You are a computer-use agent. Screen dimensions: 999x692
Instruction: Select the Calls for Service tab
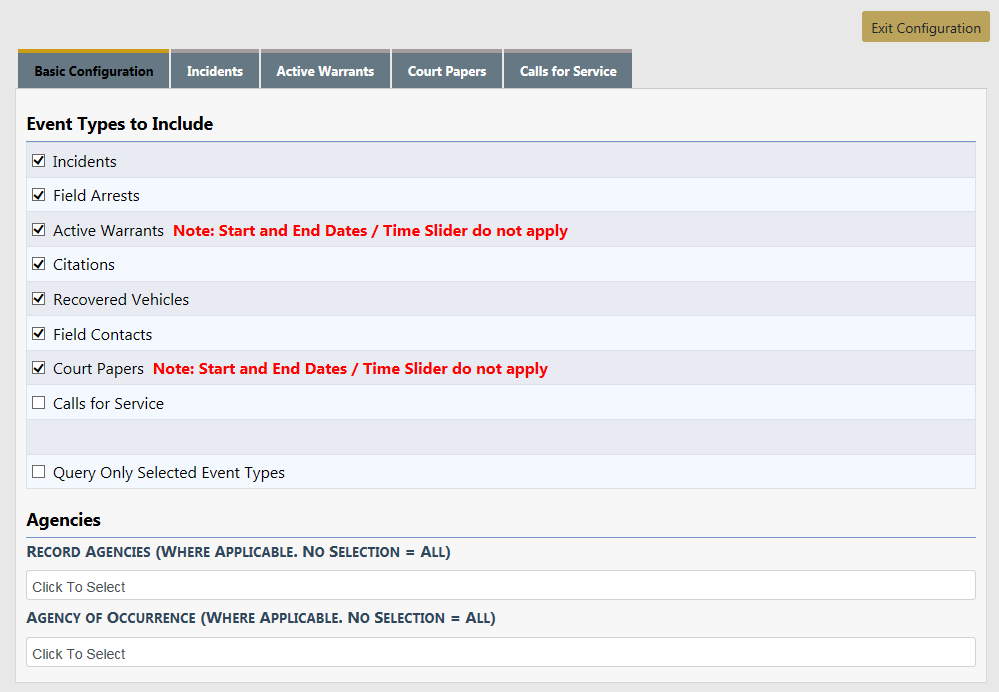coord(568,71)
